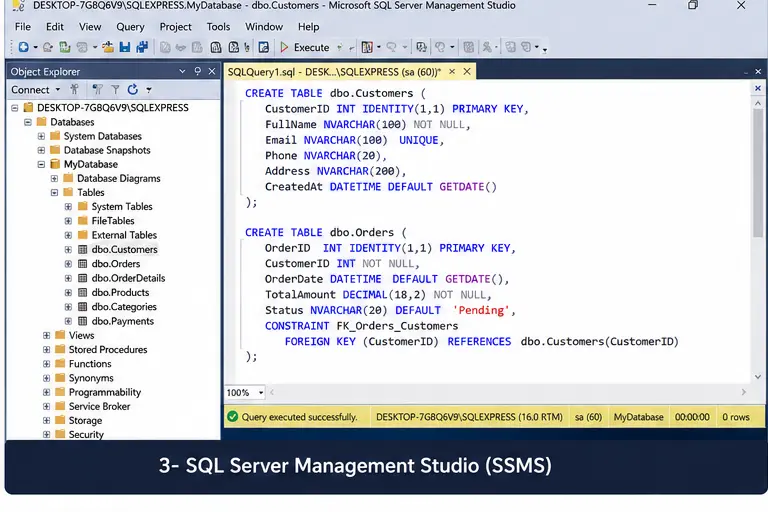Click the editor scrollbar up arrow

click(x=758, y=103)
